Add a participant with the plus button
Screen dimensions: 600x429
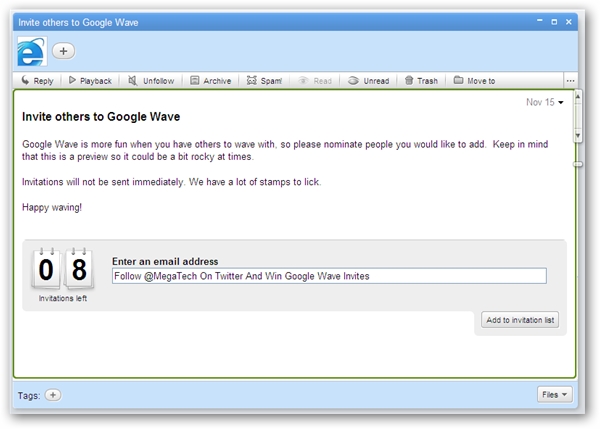coord(64,51)
